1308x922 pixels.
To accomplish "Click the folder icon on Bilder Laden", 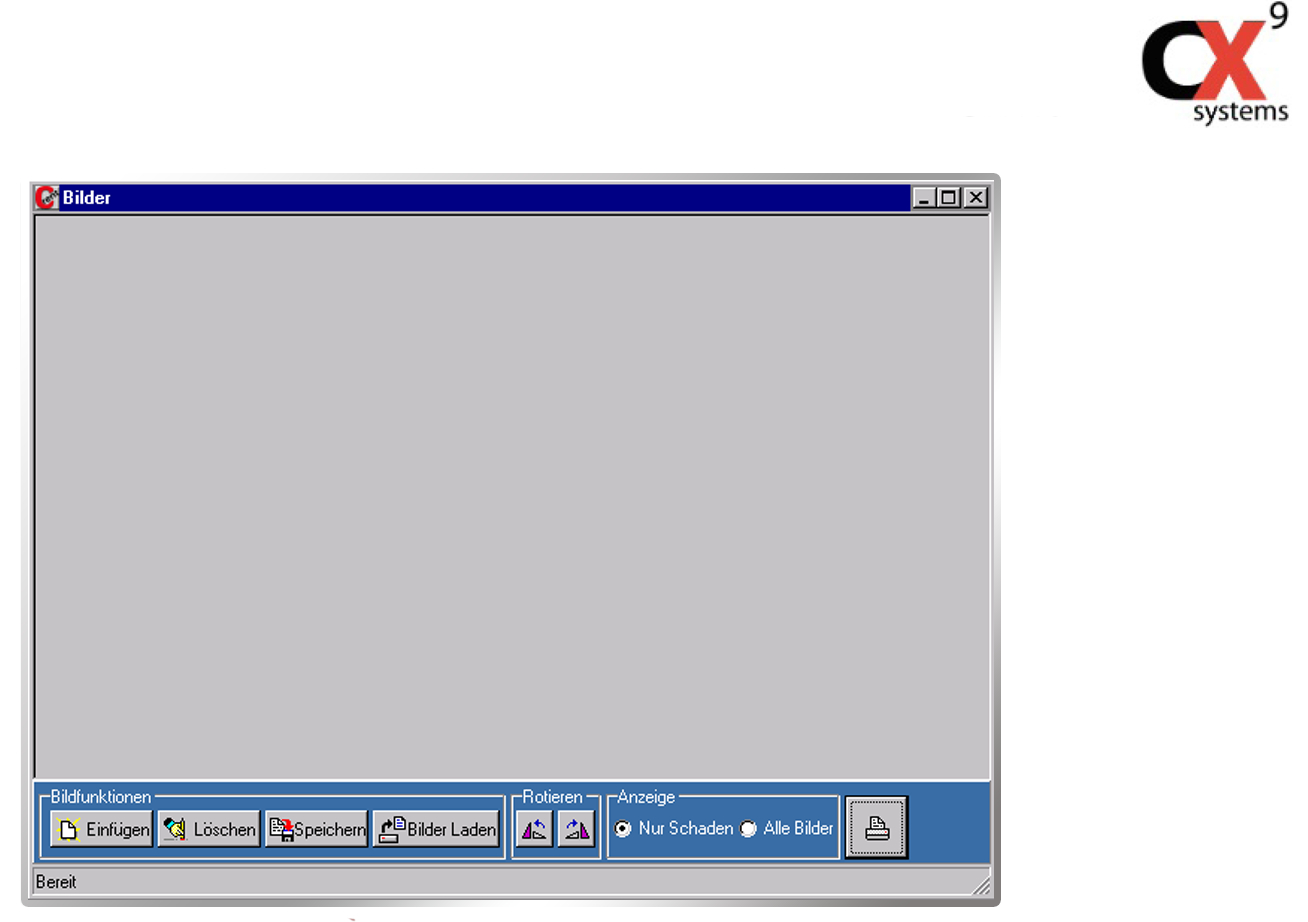I will coord(391,829).
